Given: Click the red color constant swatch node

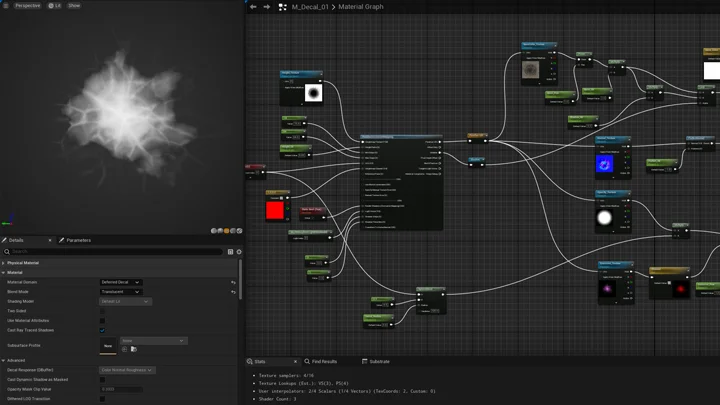Looking at the screenshot, I should [x=275, y=210].
